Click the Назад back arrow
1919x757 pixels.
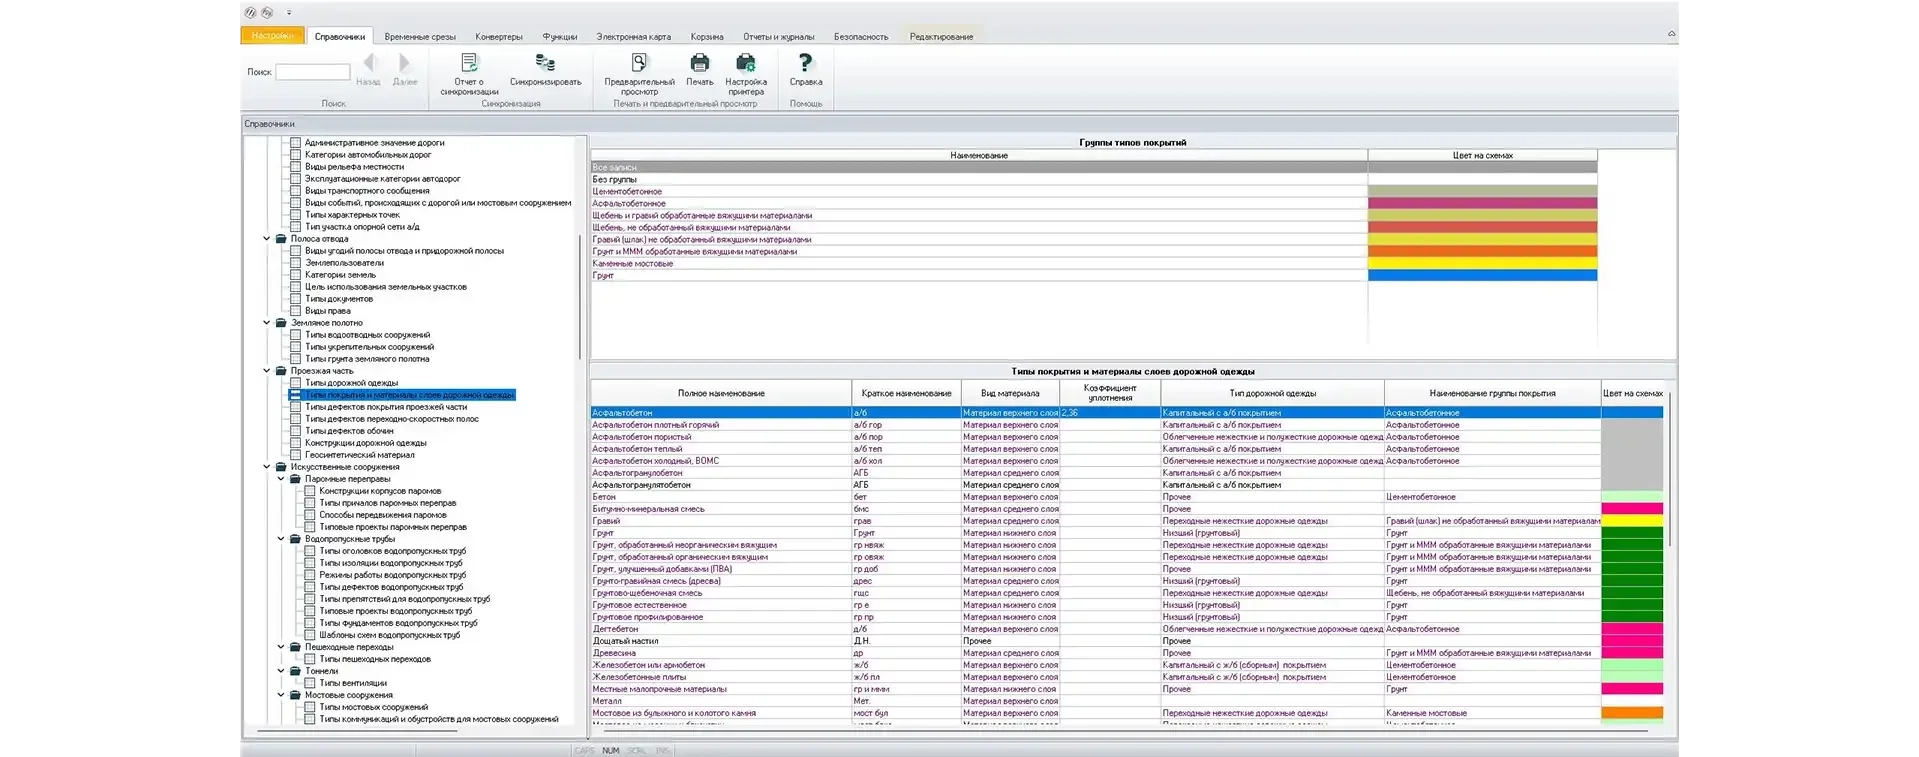point(368,64)
